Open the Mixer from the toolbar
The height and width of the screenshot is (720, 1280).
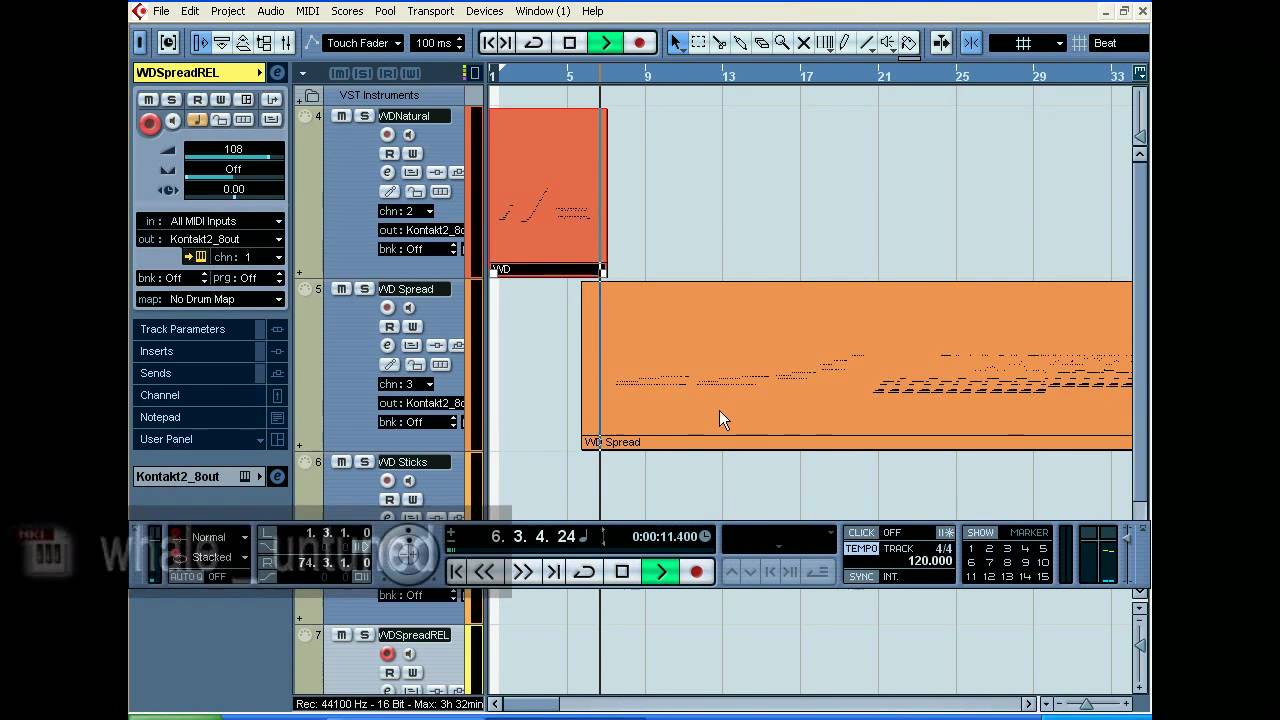point(286,43)
